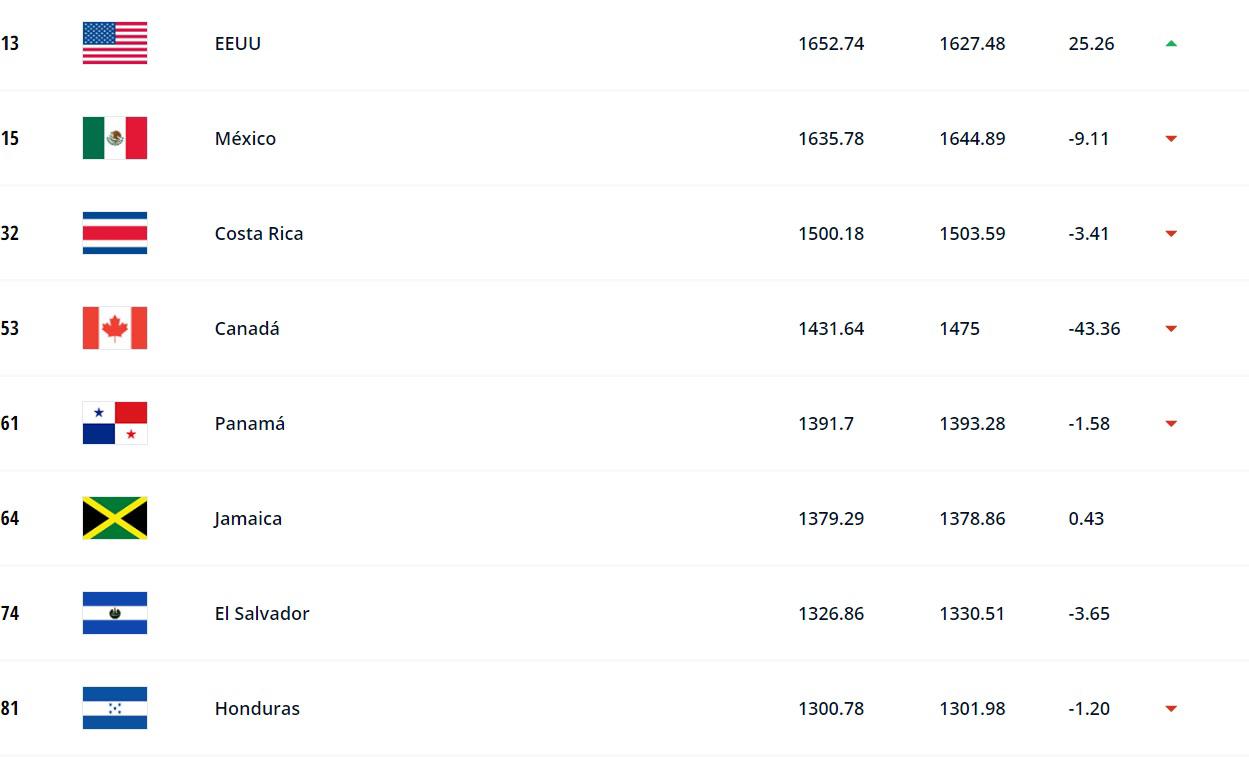The image size is (1249, 764).
Task: Click the United States flag icon
Action: [115, 43]
